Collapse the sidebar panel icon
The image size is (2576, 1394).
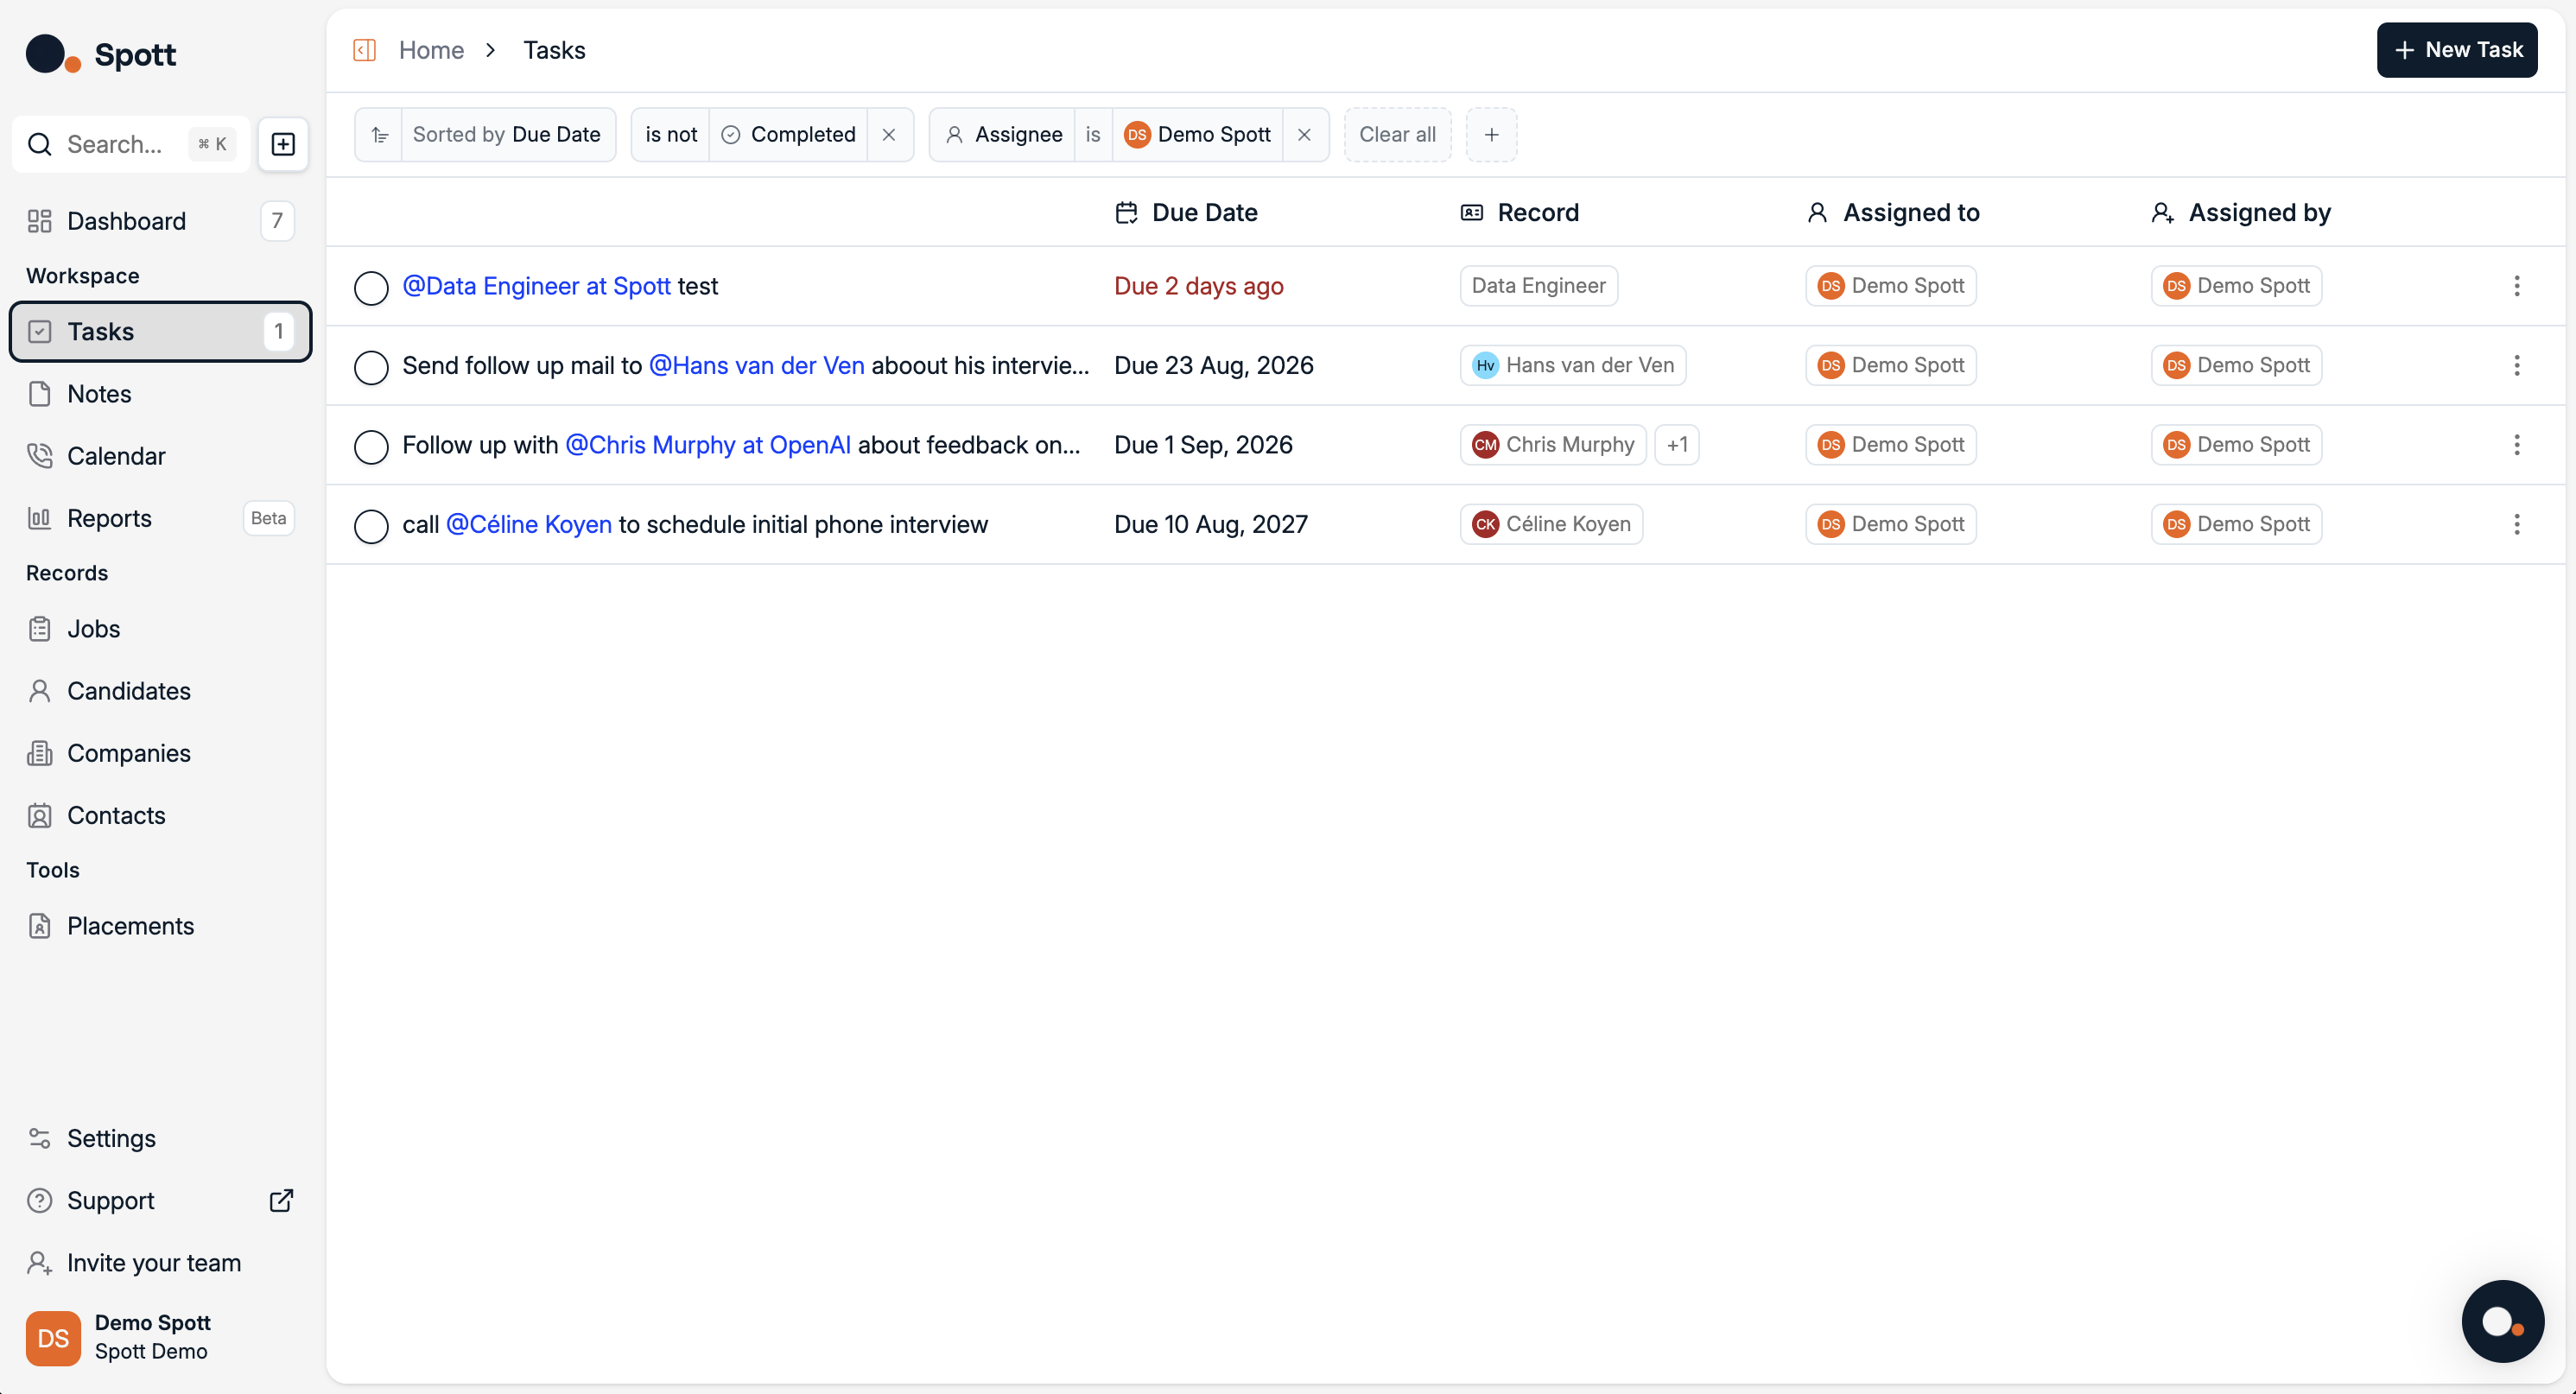(364, 50)
